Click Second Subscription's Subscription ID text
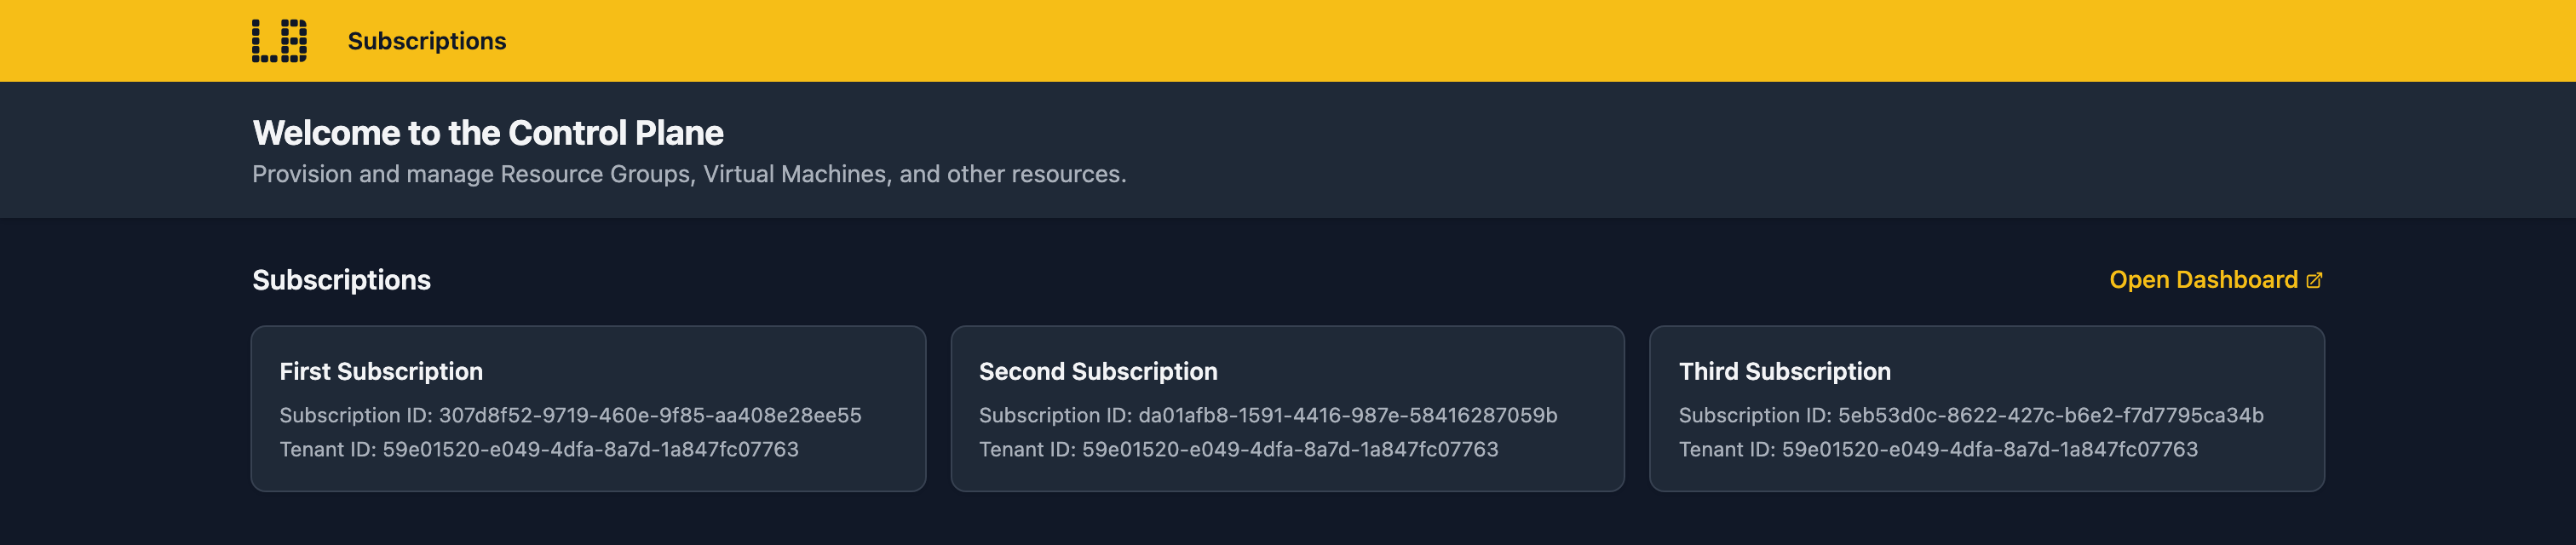Screen dimensions: 2576x545 point(1268,415)
